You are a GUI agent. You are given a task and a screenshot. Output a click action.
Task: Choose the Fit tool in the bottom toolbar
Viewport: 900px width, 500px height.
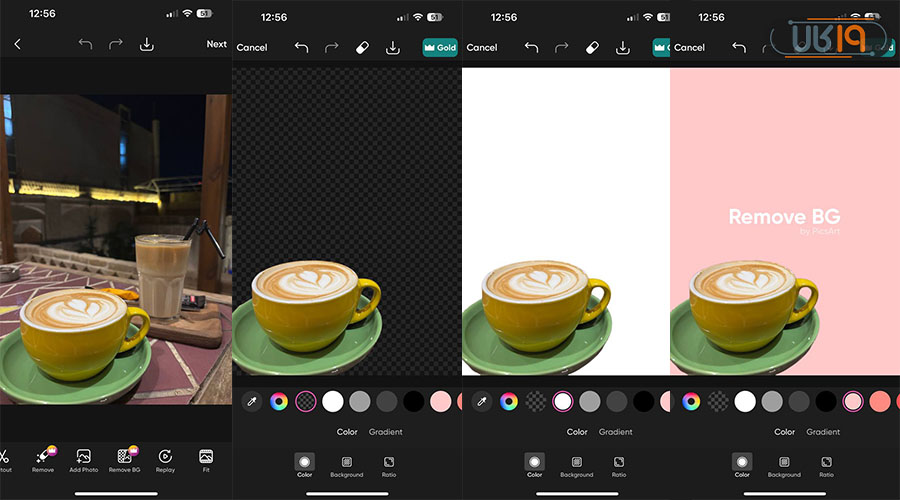[x=206, y=457]
